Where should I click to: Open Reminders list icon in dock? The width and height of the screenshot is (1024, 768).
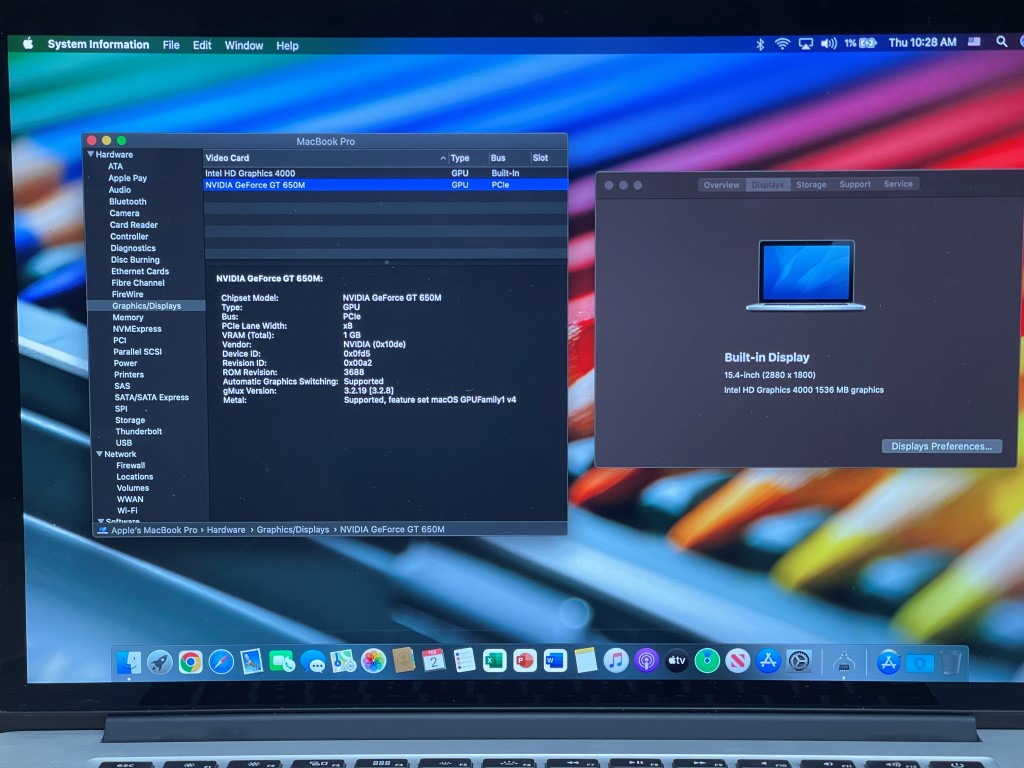[x=464, y=661]
